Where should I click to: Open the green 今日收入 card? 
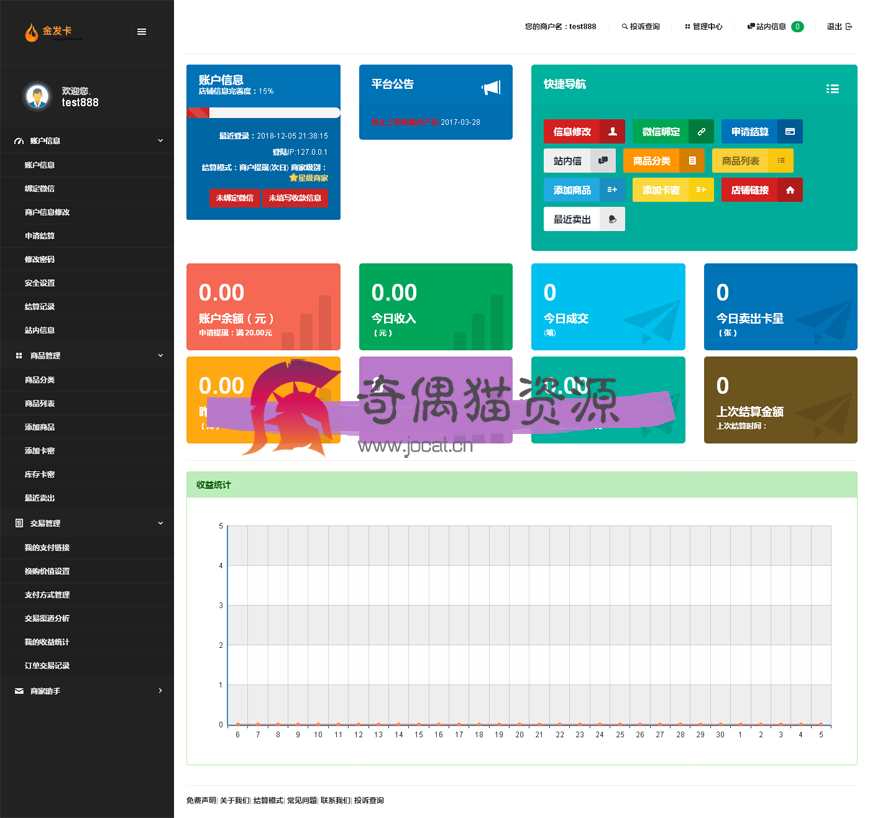436,306
